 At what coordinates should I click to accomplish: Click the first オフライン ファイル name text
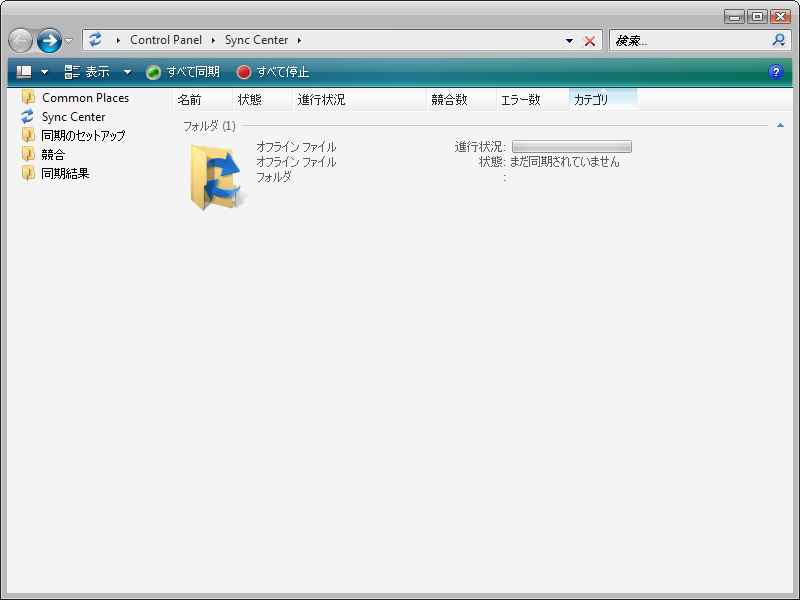296,147
